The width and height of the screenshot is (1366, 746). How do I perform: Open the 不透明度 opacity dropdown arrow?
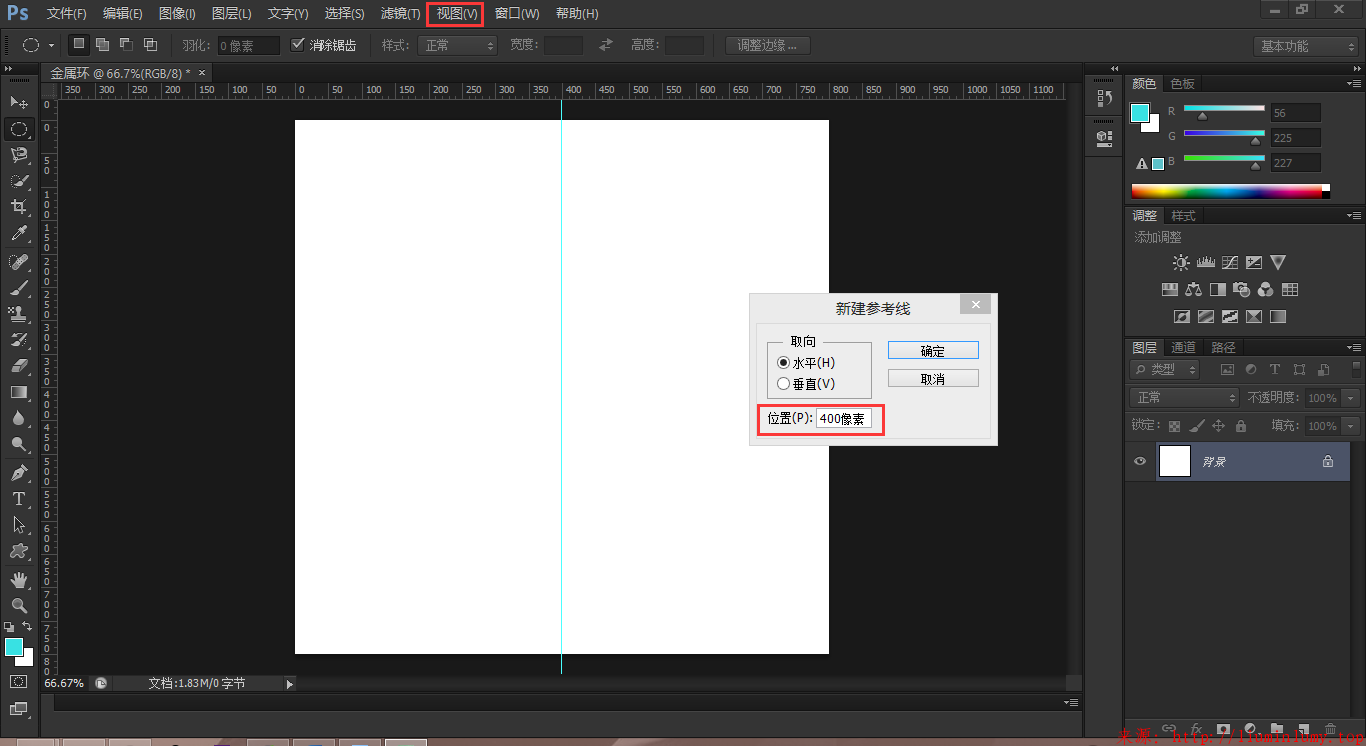pos(1351,398)
